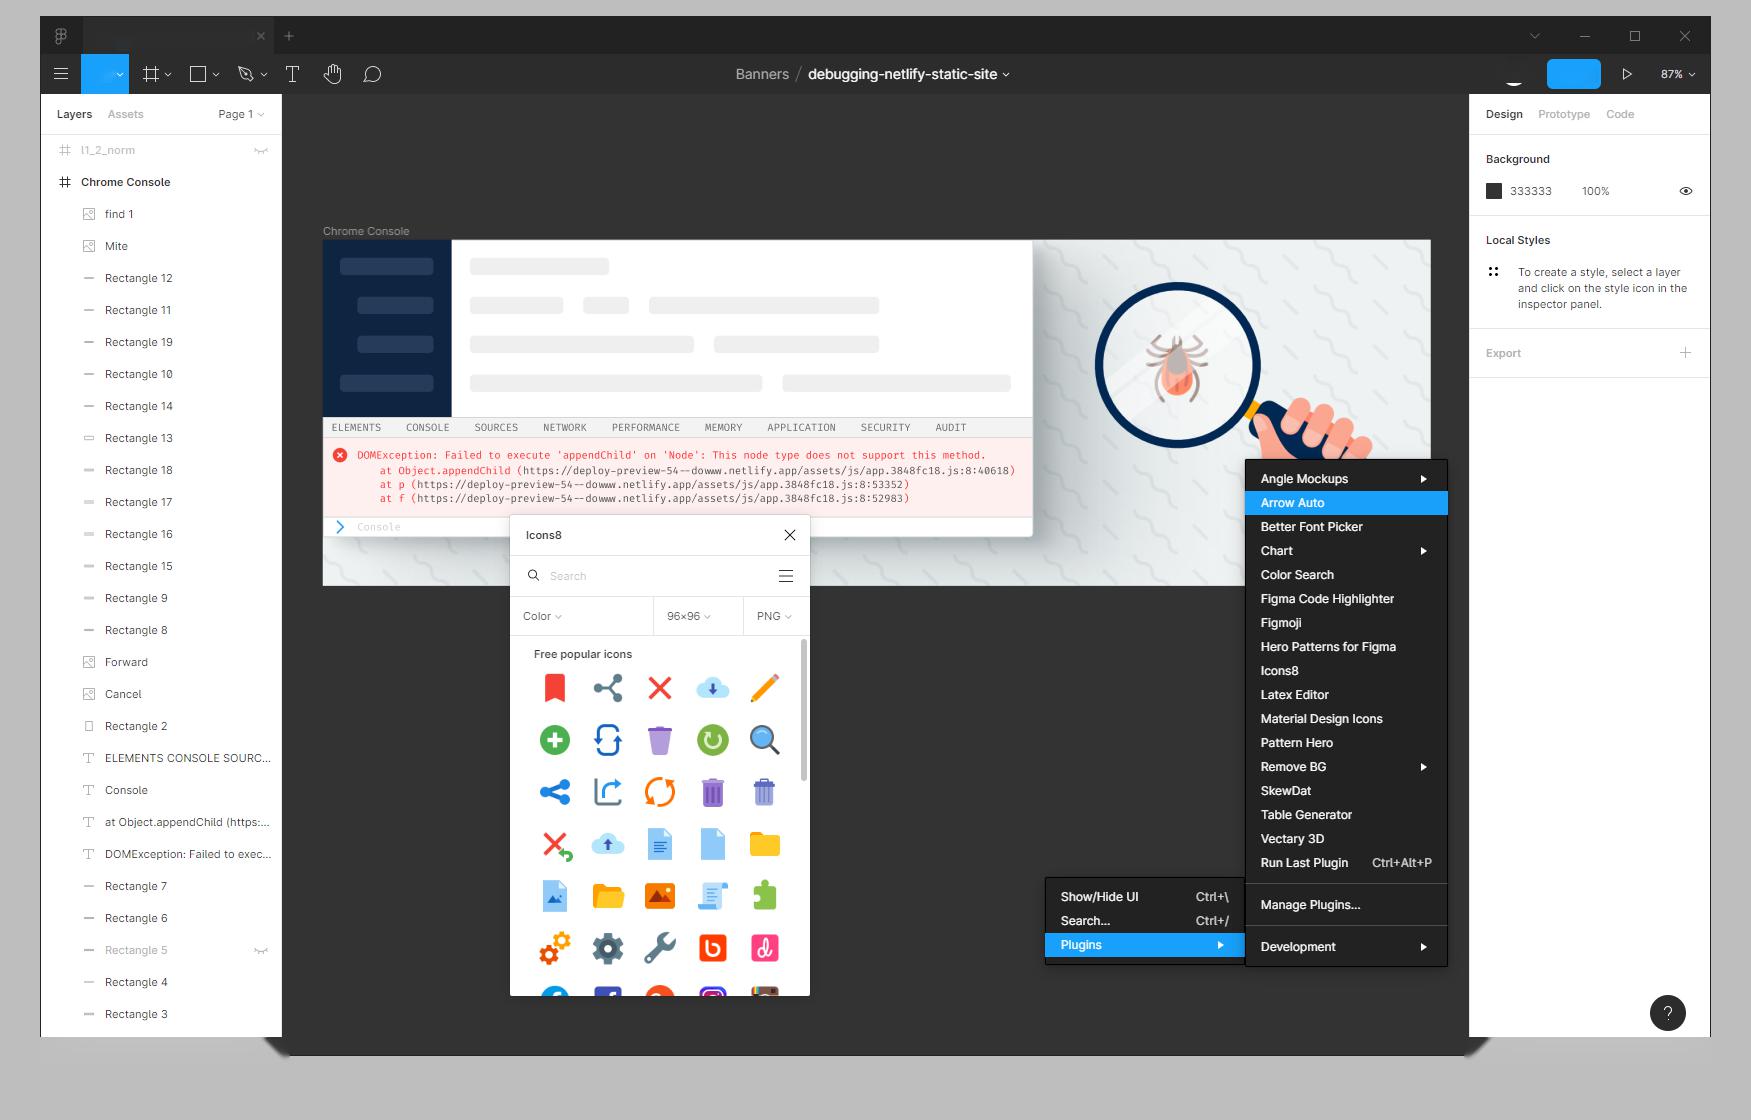Select the Text tool
The image size is (1751, 1120).
pos(293,74)
